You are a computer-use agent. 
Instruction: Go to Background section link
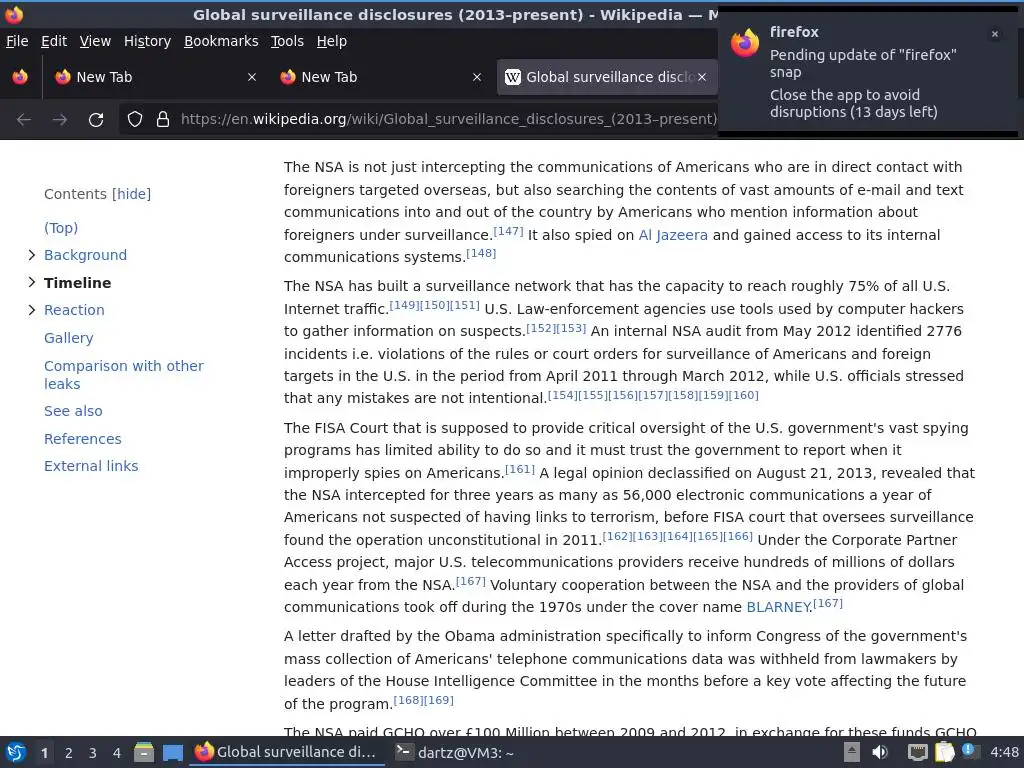pos(86,255)
